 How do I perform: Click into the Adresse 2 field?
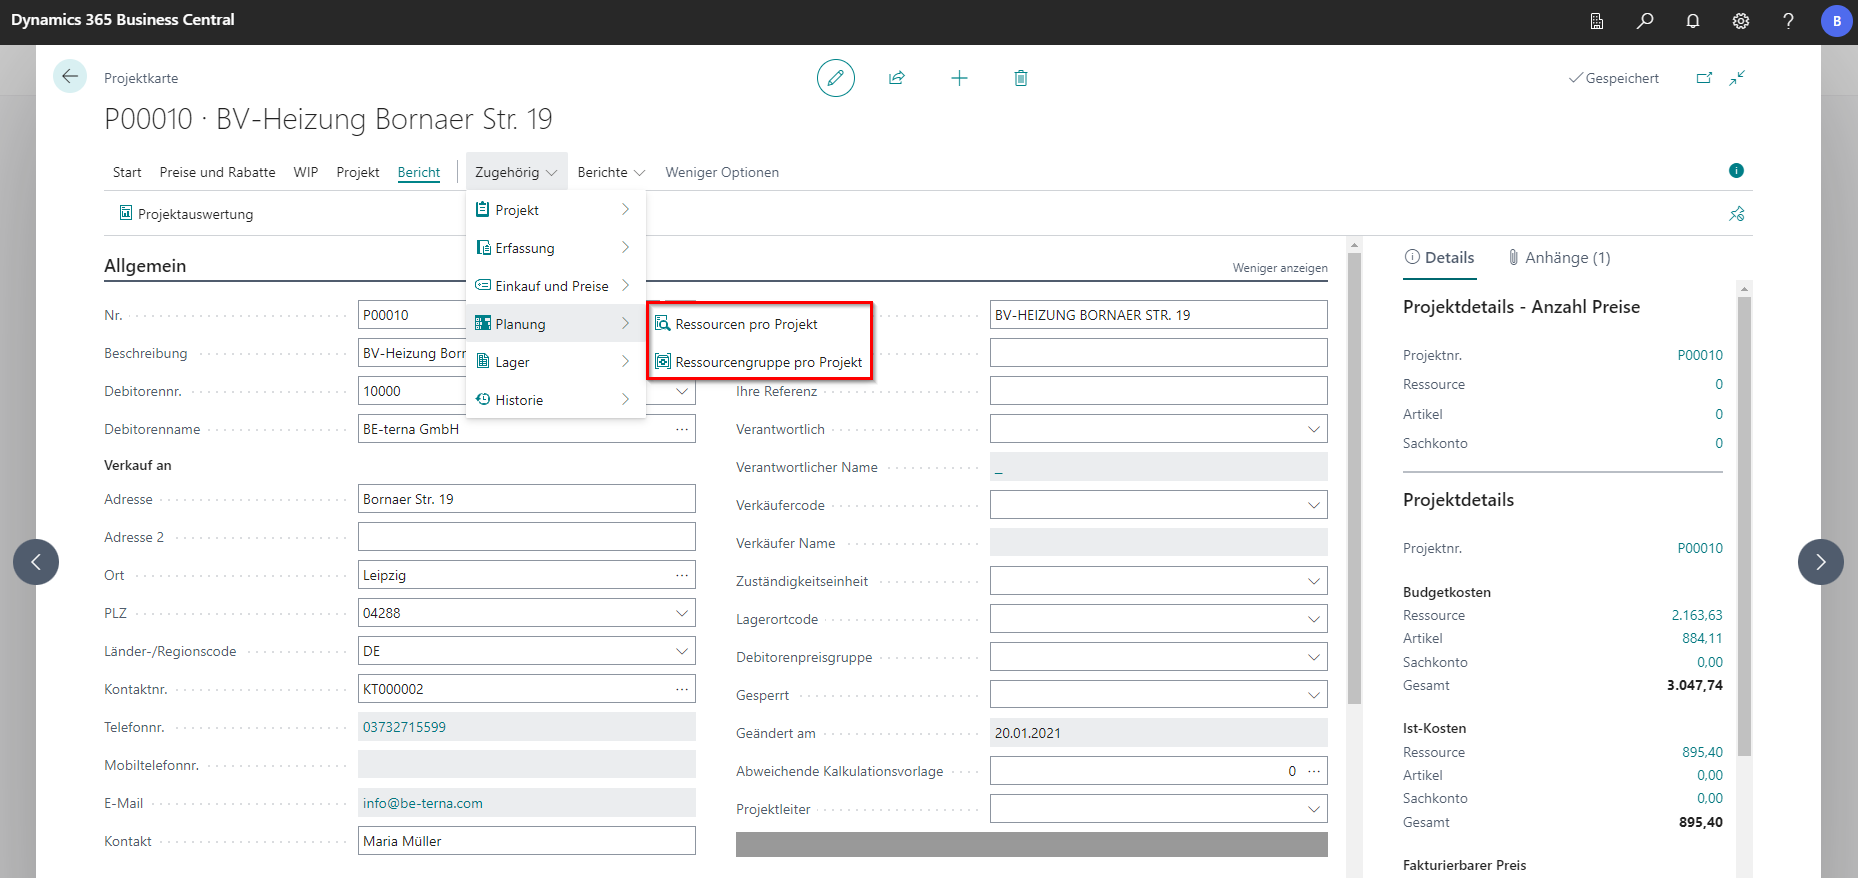526,537
